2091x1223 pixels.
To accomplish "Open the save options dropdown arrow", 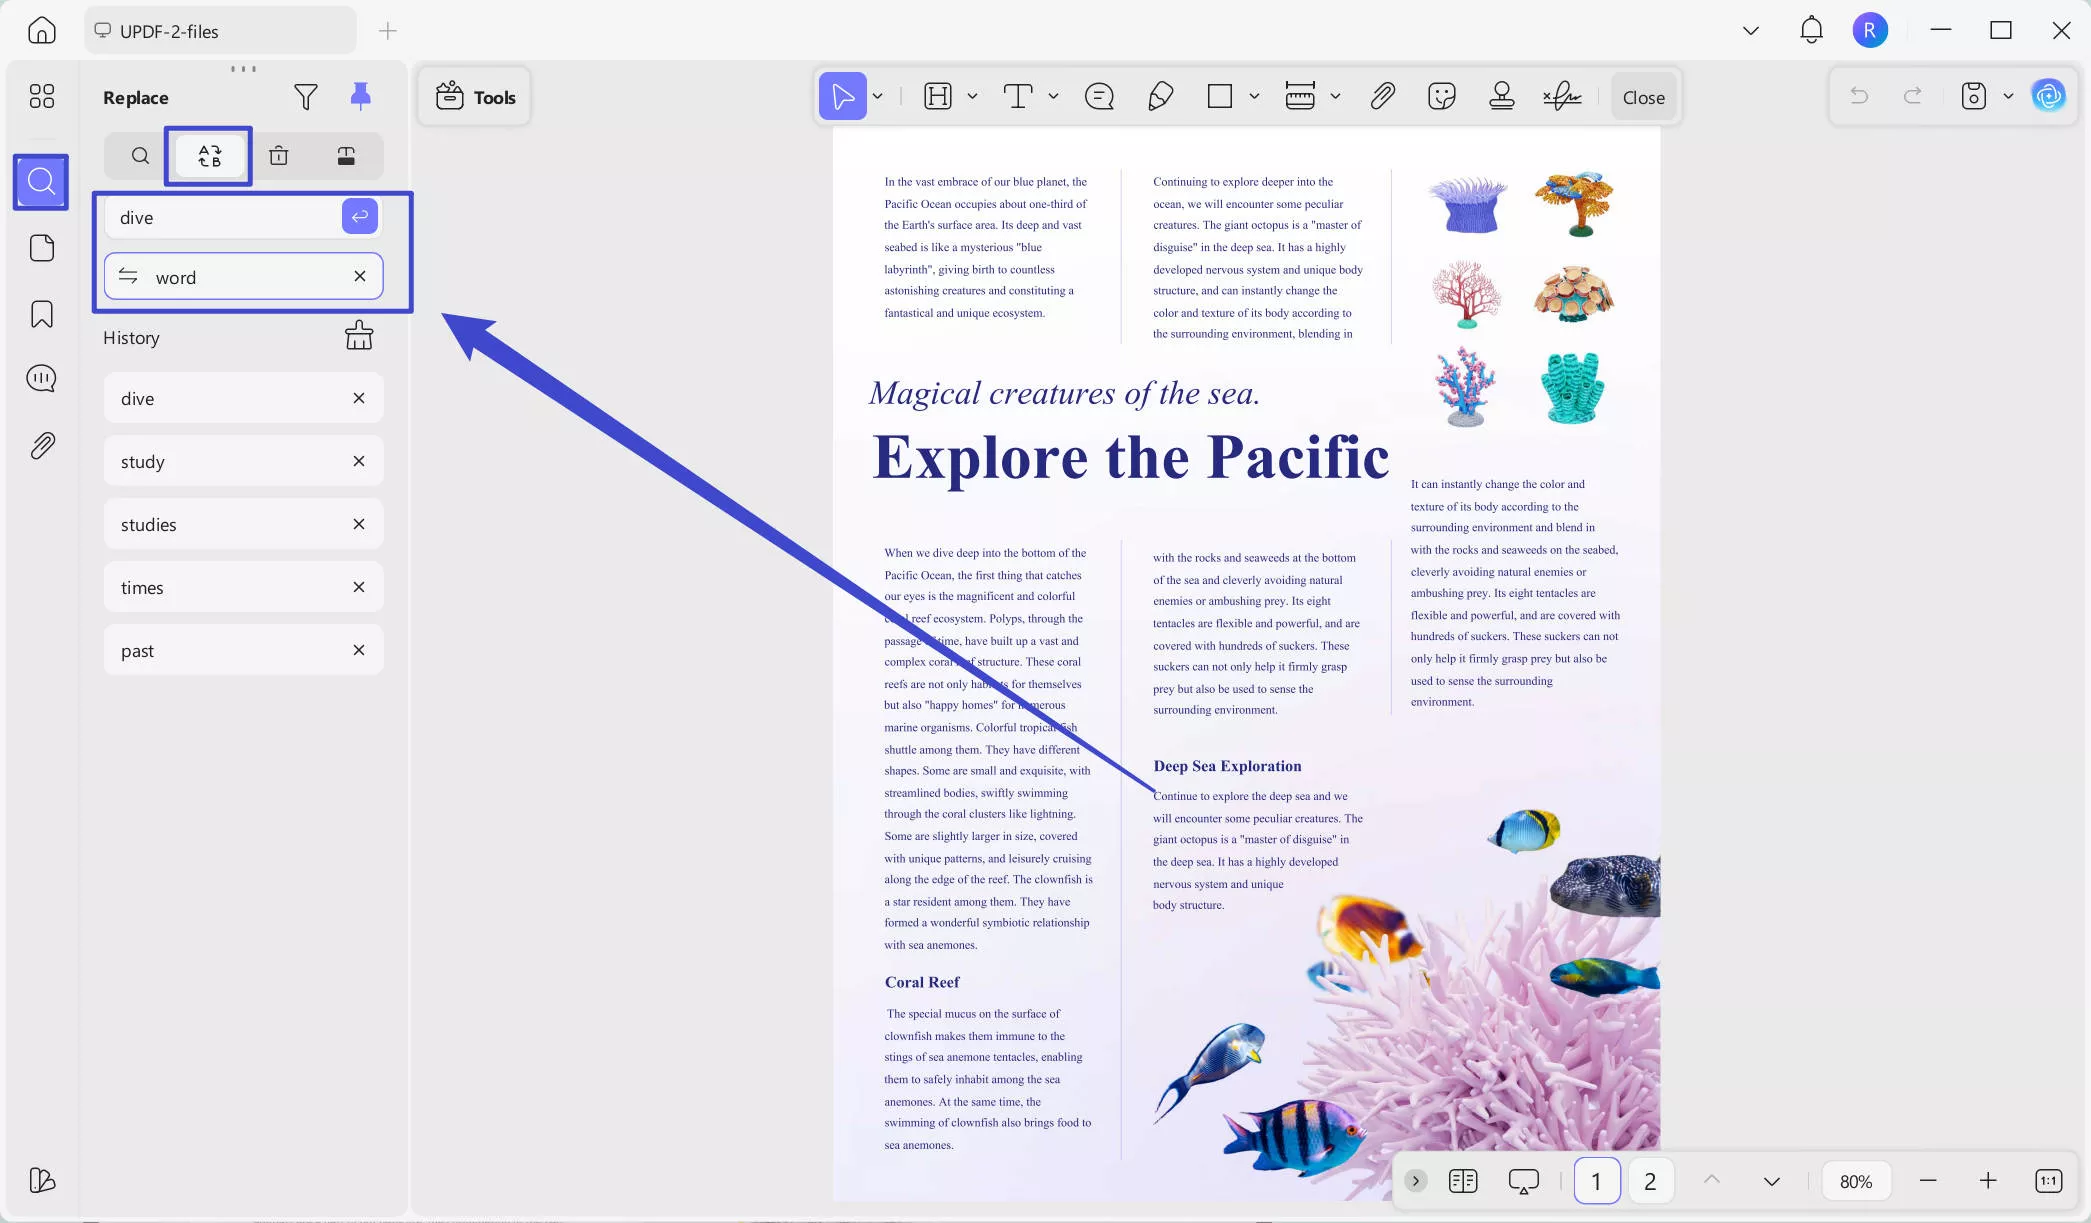I will 2008,96.
